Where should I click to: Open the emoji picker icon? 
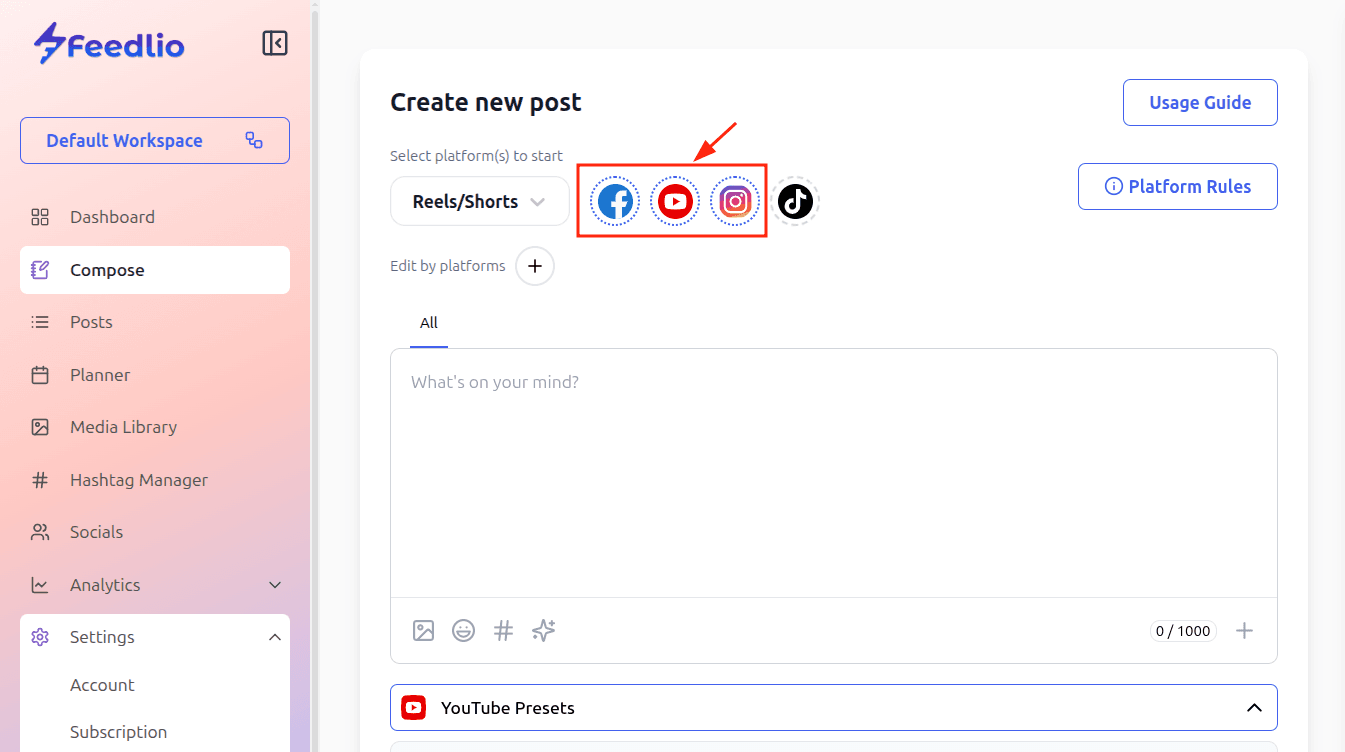[x=464, y=631]
